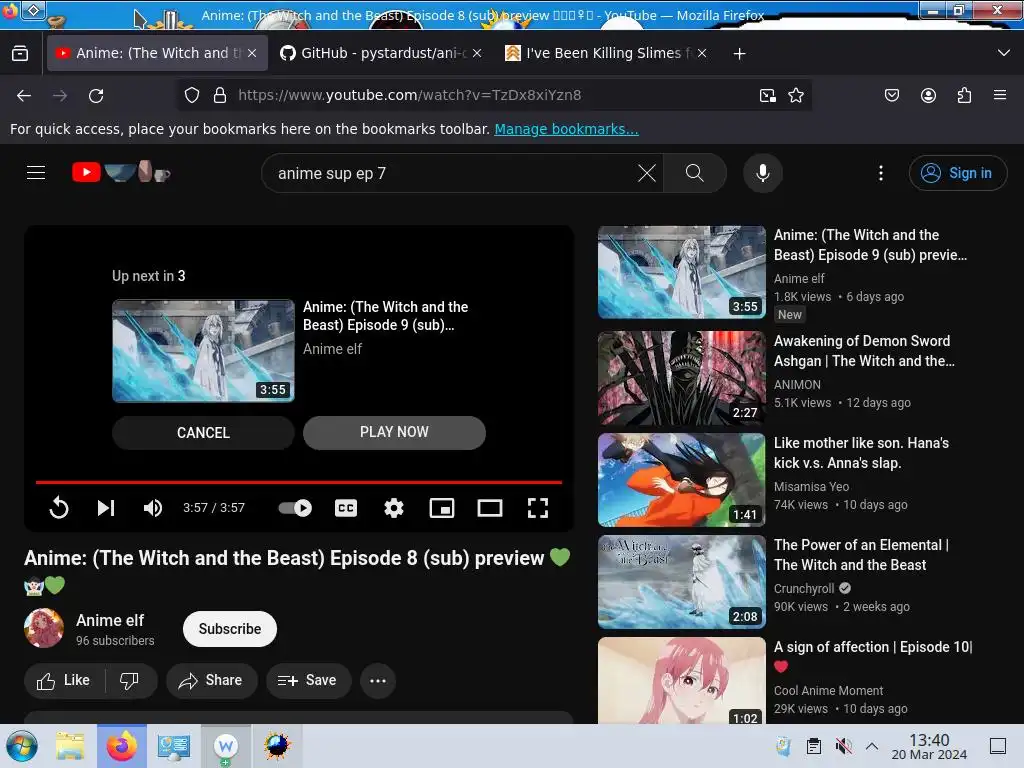Toggle theater mode view
This screenshot has height=768, width=1024.
pos(490,507)
